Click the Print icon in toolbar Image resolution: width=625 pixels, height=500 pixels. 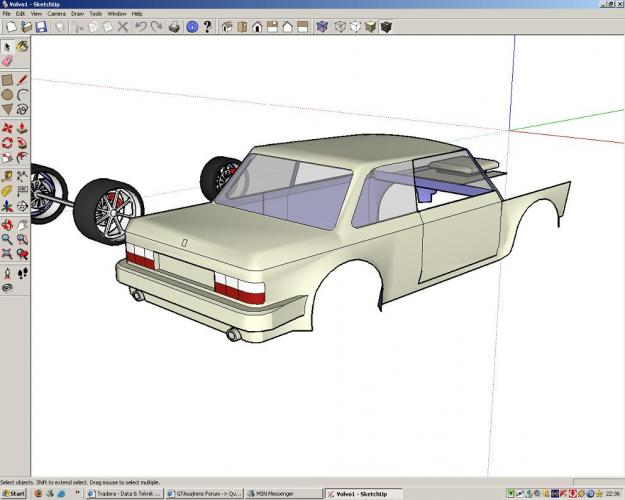tap(175, 27)
